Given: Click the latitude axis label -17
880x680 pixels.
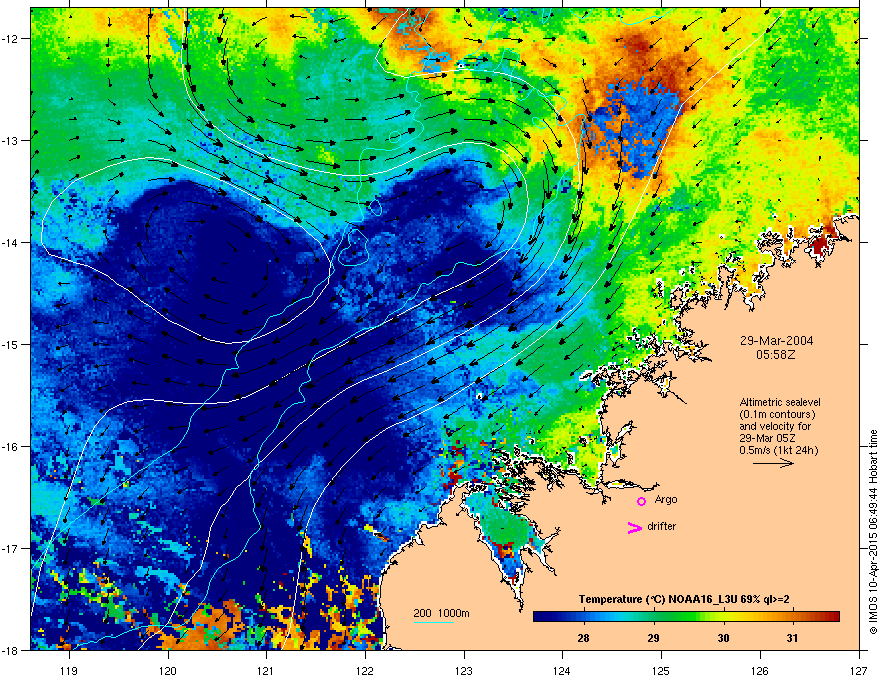Looking at the screenshot, I should [x=10, y=548].
